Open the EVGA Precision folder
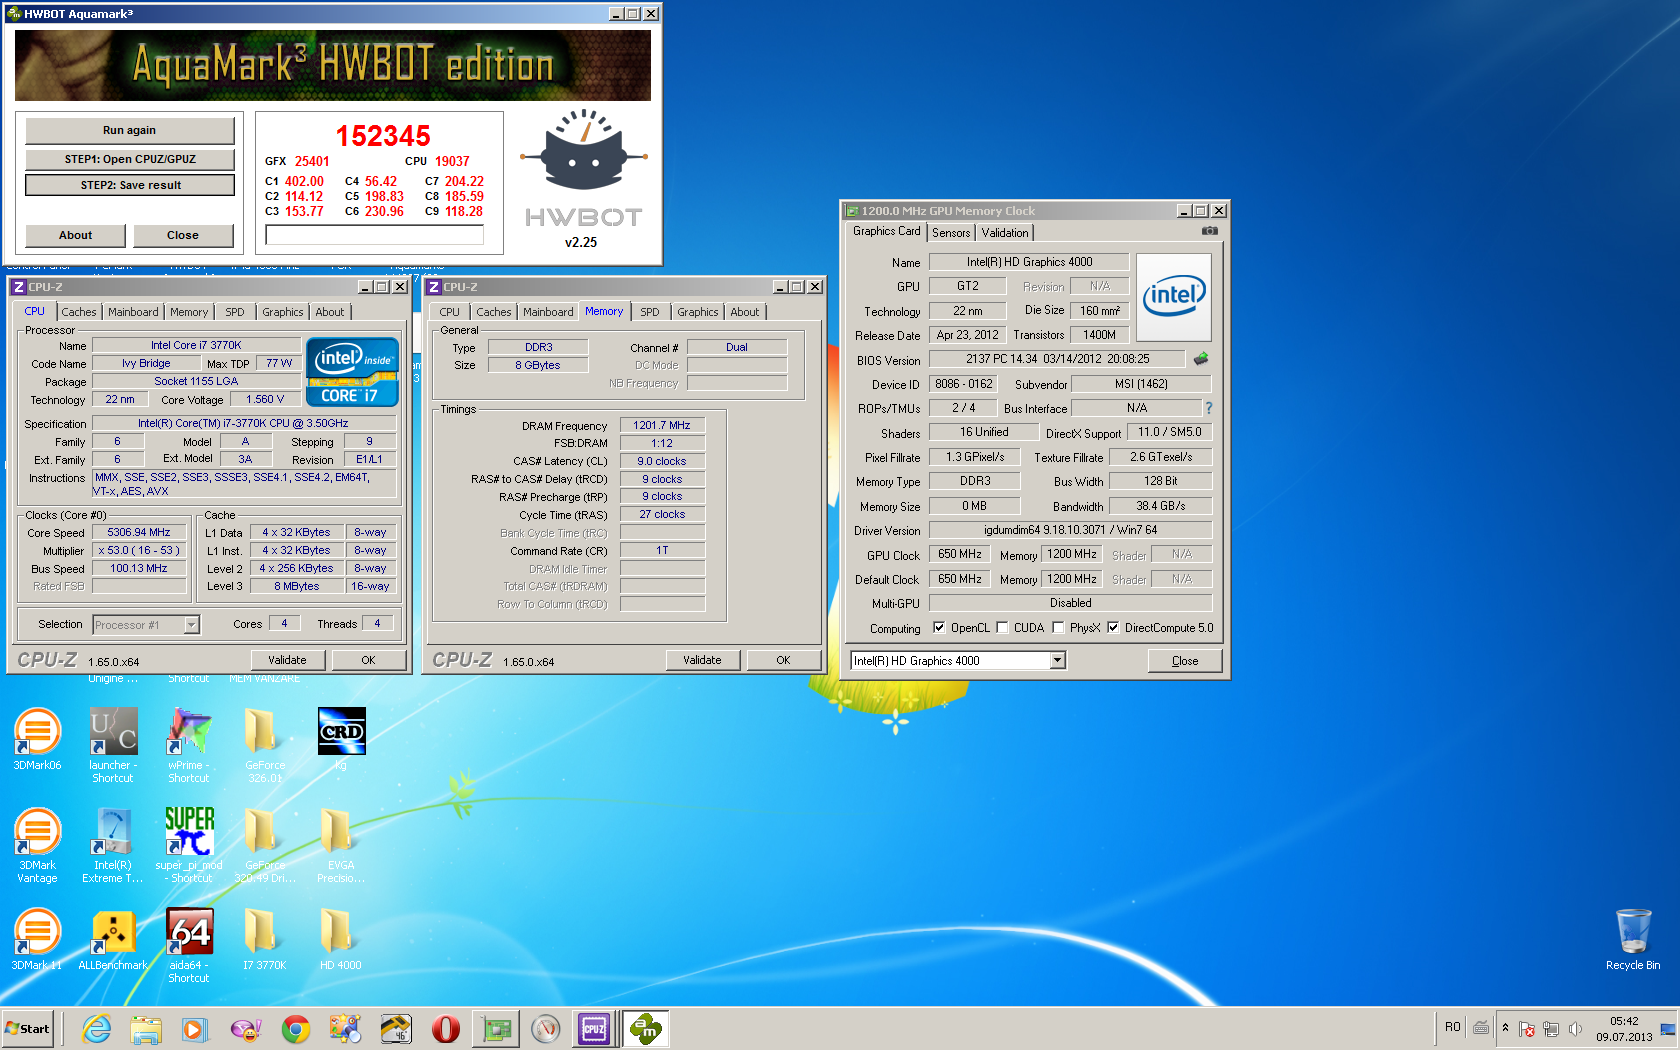The height and width of the screenshot is (1050, 1680). [341, 845]
